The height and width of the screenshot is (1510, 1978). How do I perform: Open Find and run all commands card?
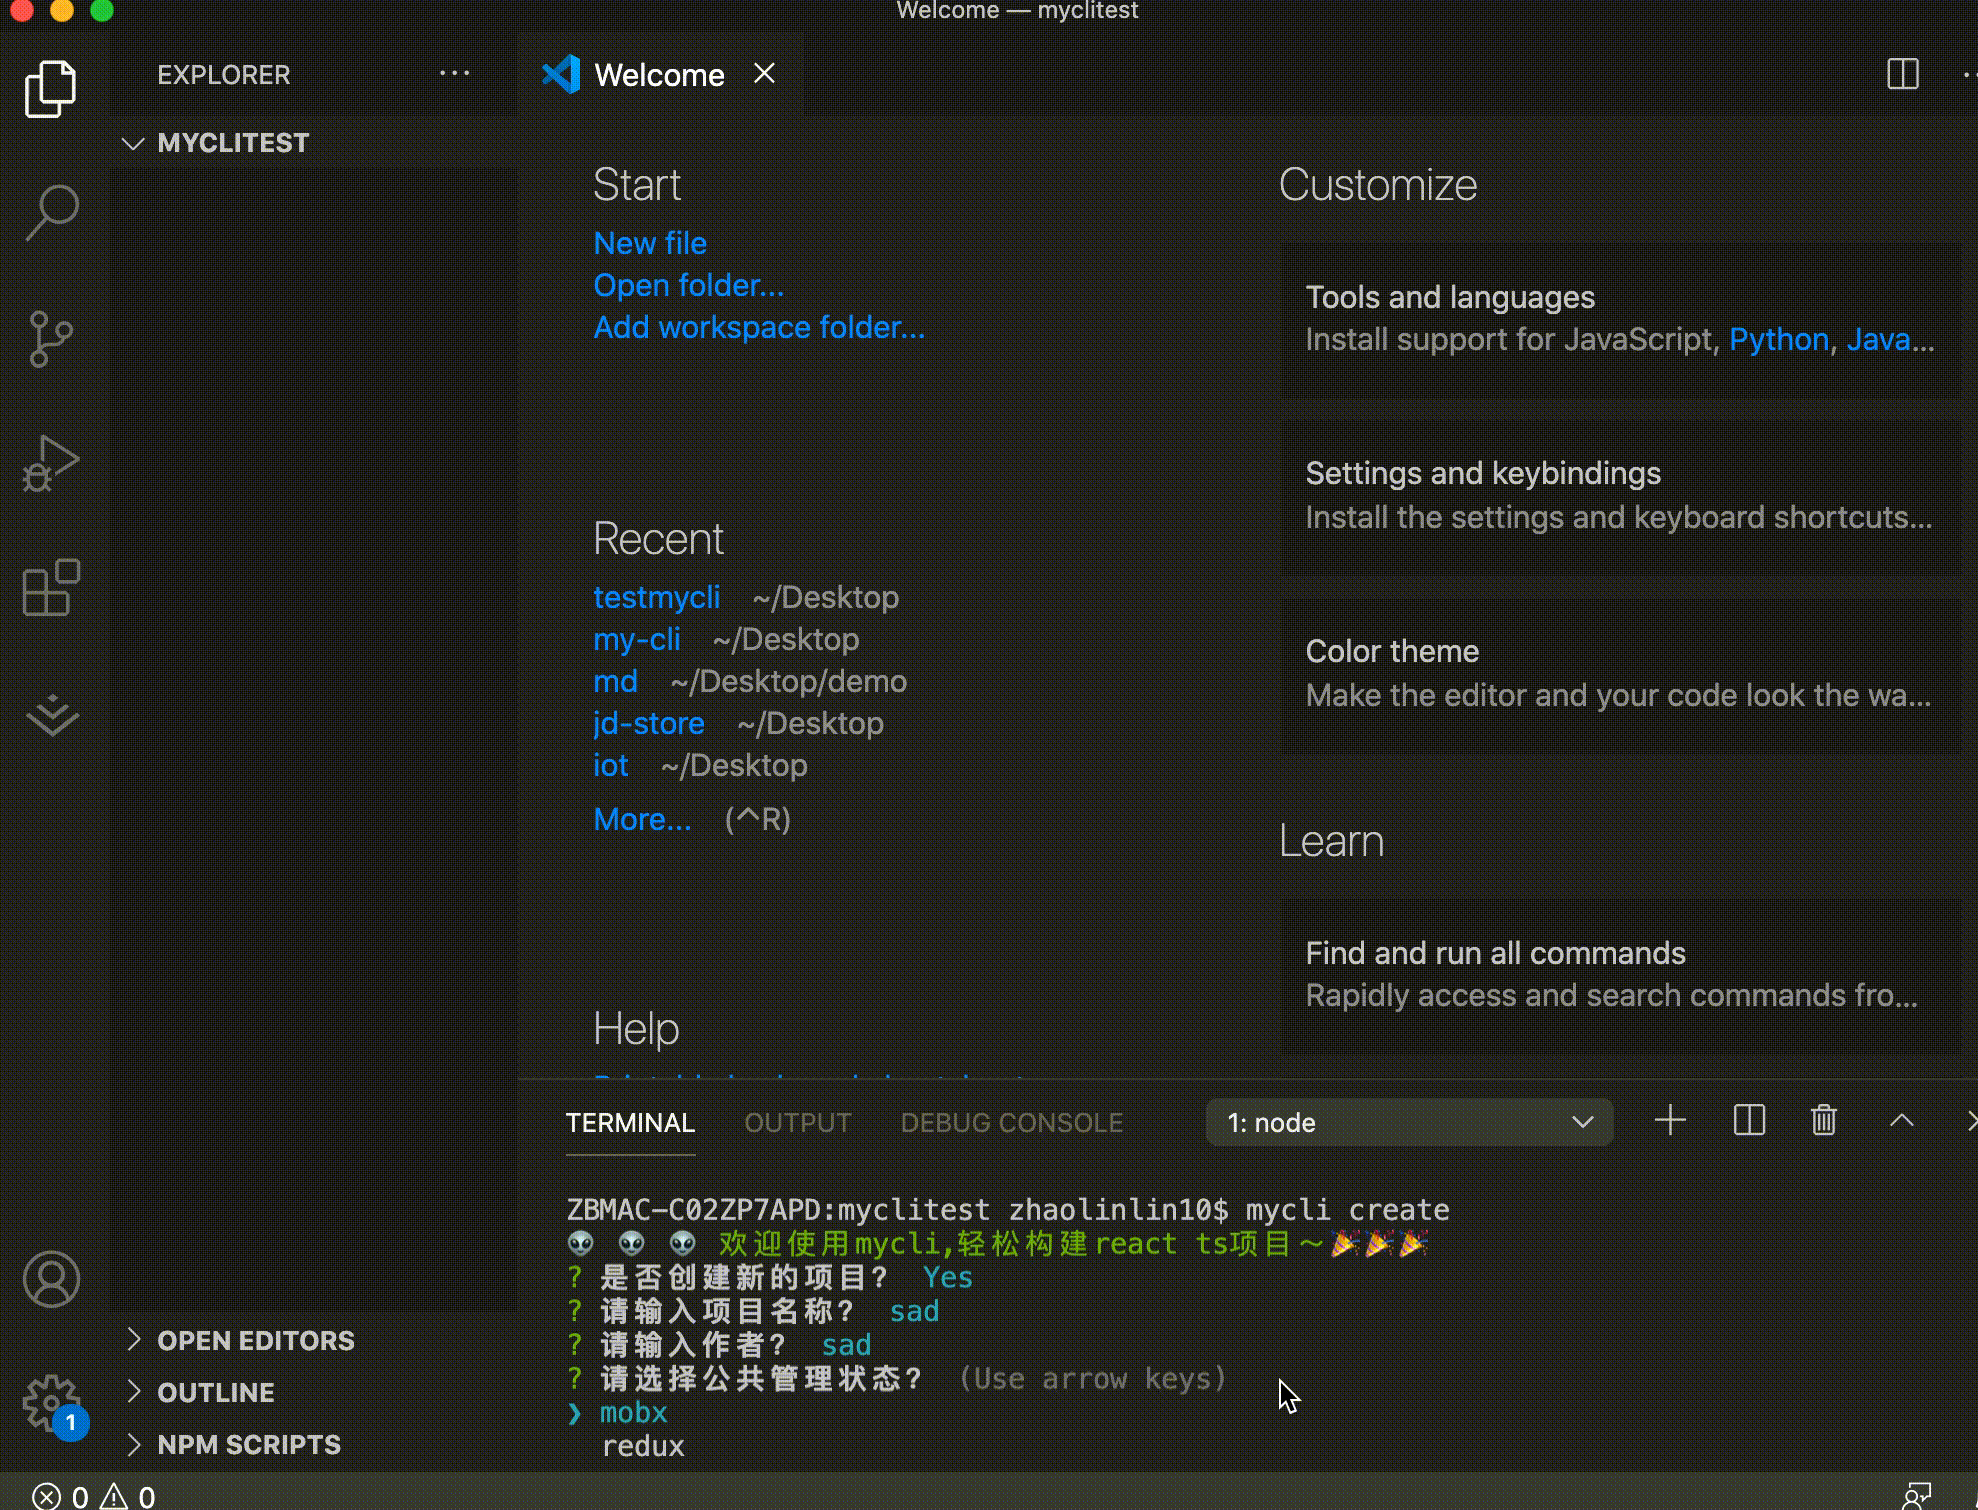1621,975
